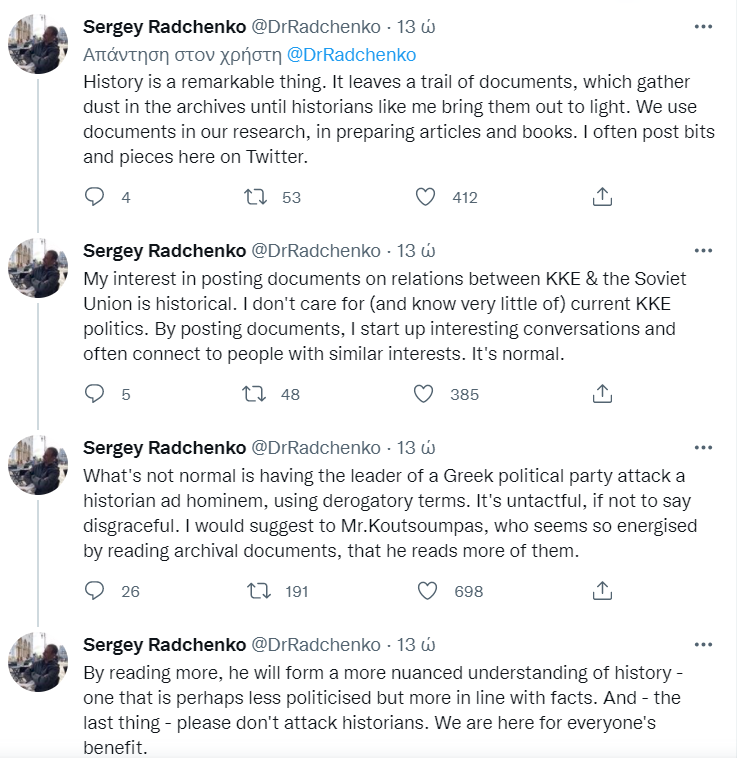Open more options on the 'What's not normal' tweet
This screenshot has width=737, height=758.
coord(706,447)
